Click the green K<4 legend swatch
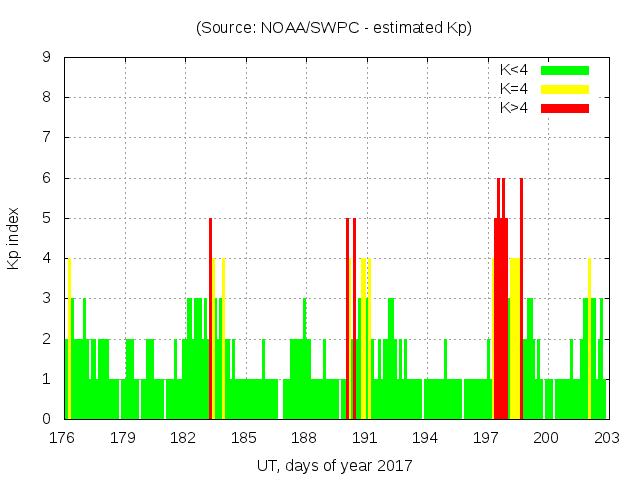Screen dimensions: 640x480 click(x=565, y=70)
